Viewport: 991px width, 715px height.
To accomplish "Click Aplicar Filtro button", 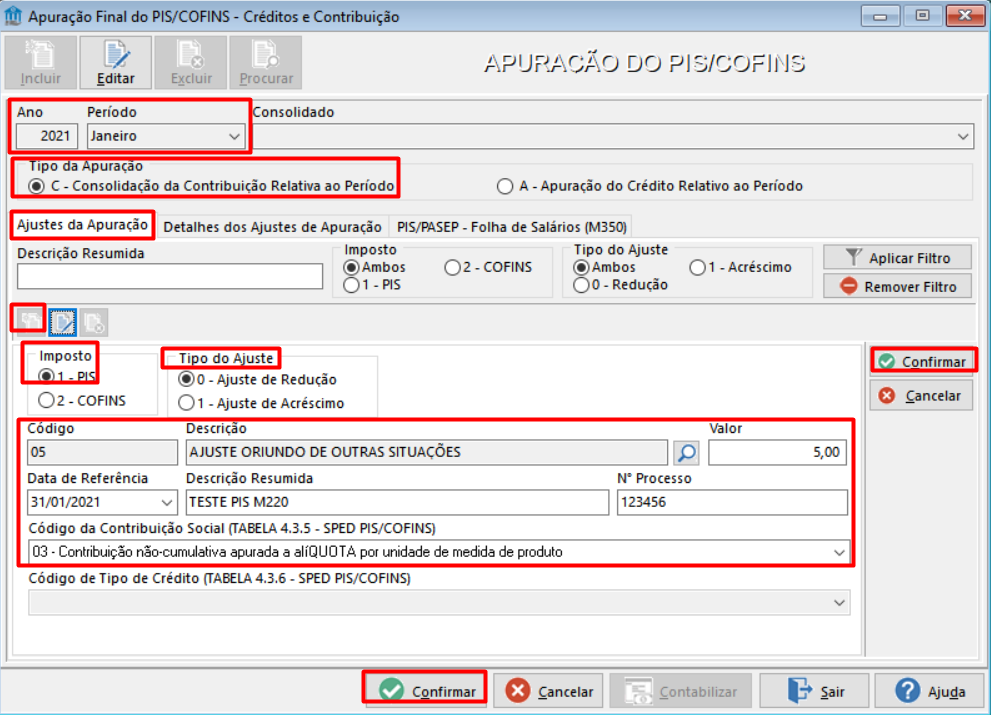I will [x=897, y=258].
